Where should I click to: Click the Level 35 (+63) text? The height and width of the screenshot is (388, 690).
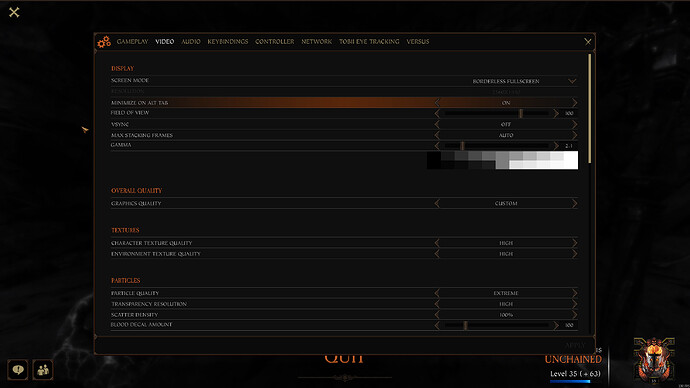(x=575, y=373)
